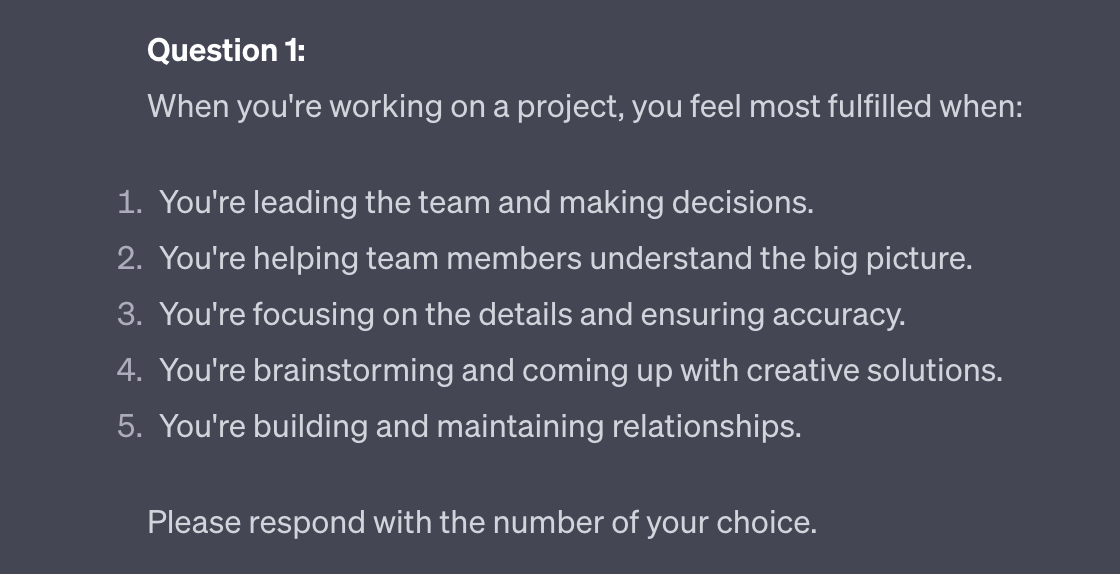Click the 'Question 1:' heading

coord(226,50)
